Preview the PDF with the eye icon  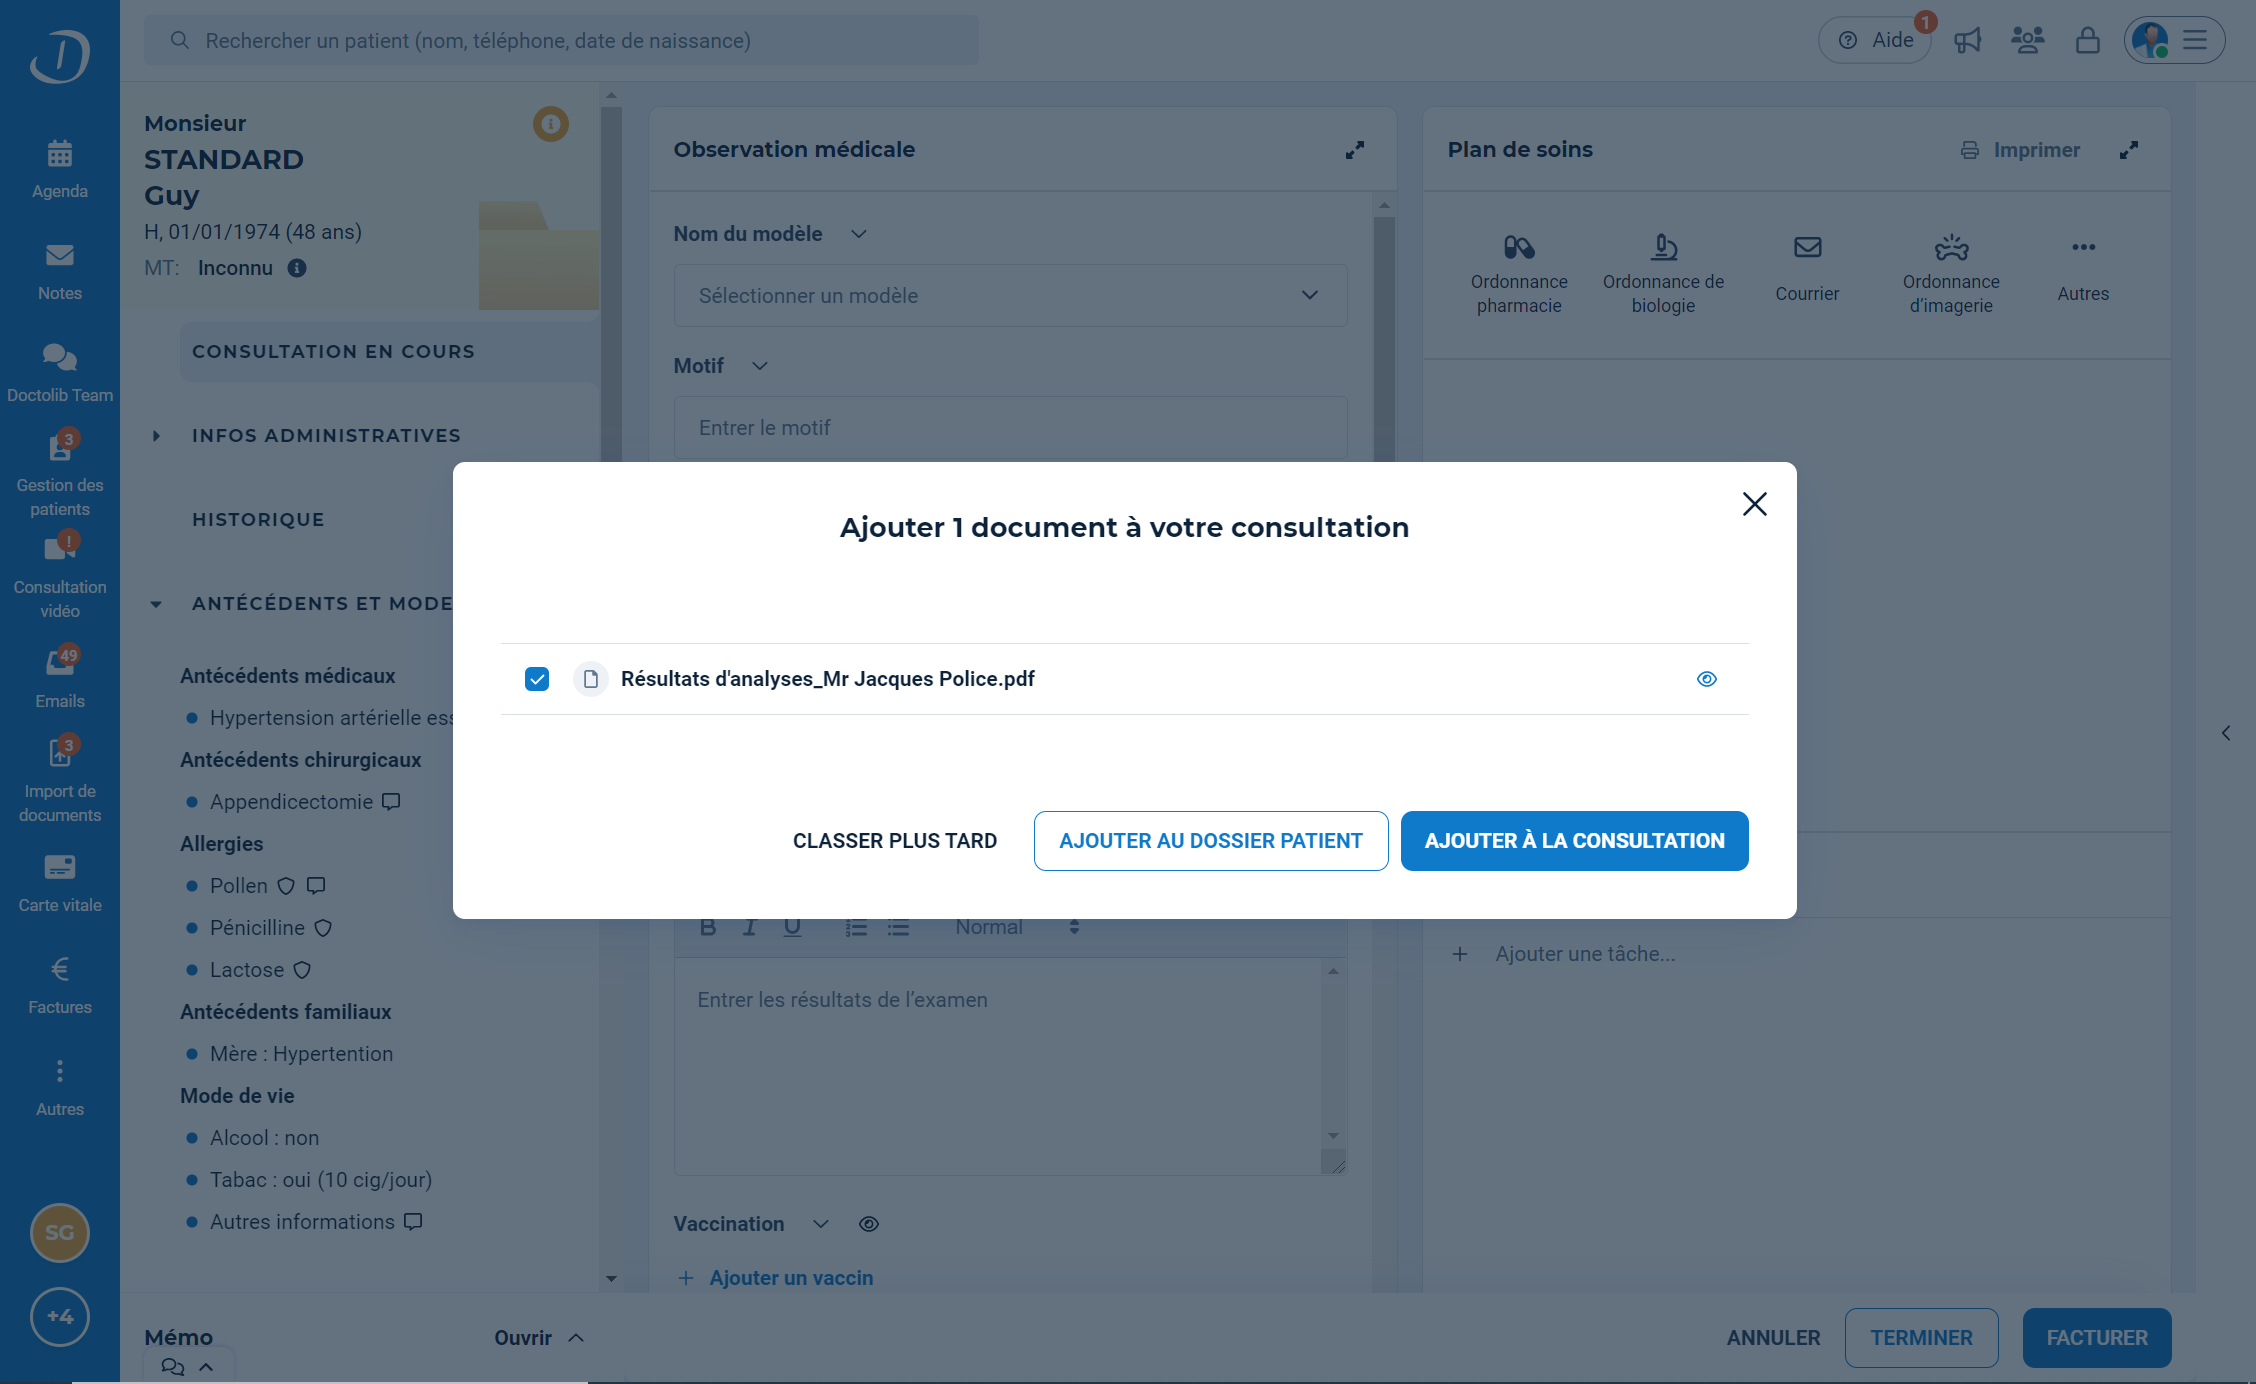coord(1706,679)
